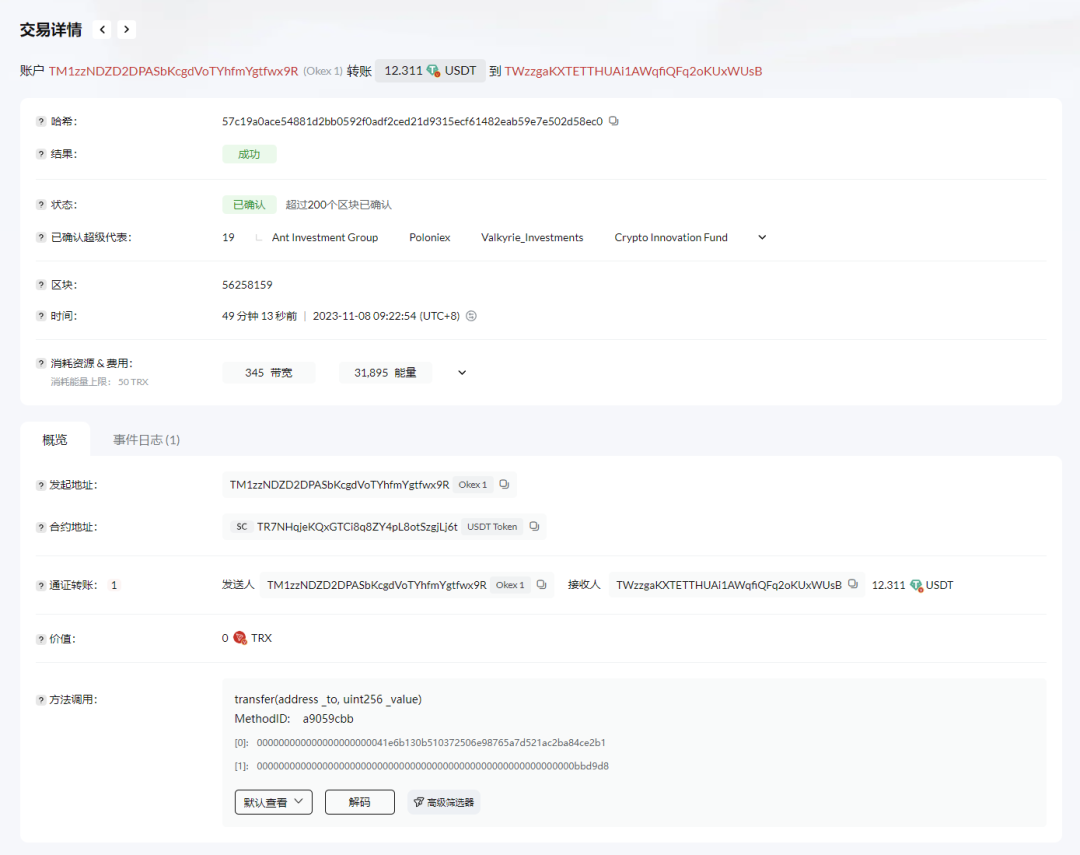Open USDT contract address TR7NHq link

click(x=357, y=527)
